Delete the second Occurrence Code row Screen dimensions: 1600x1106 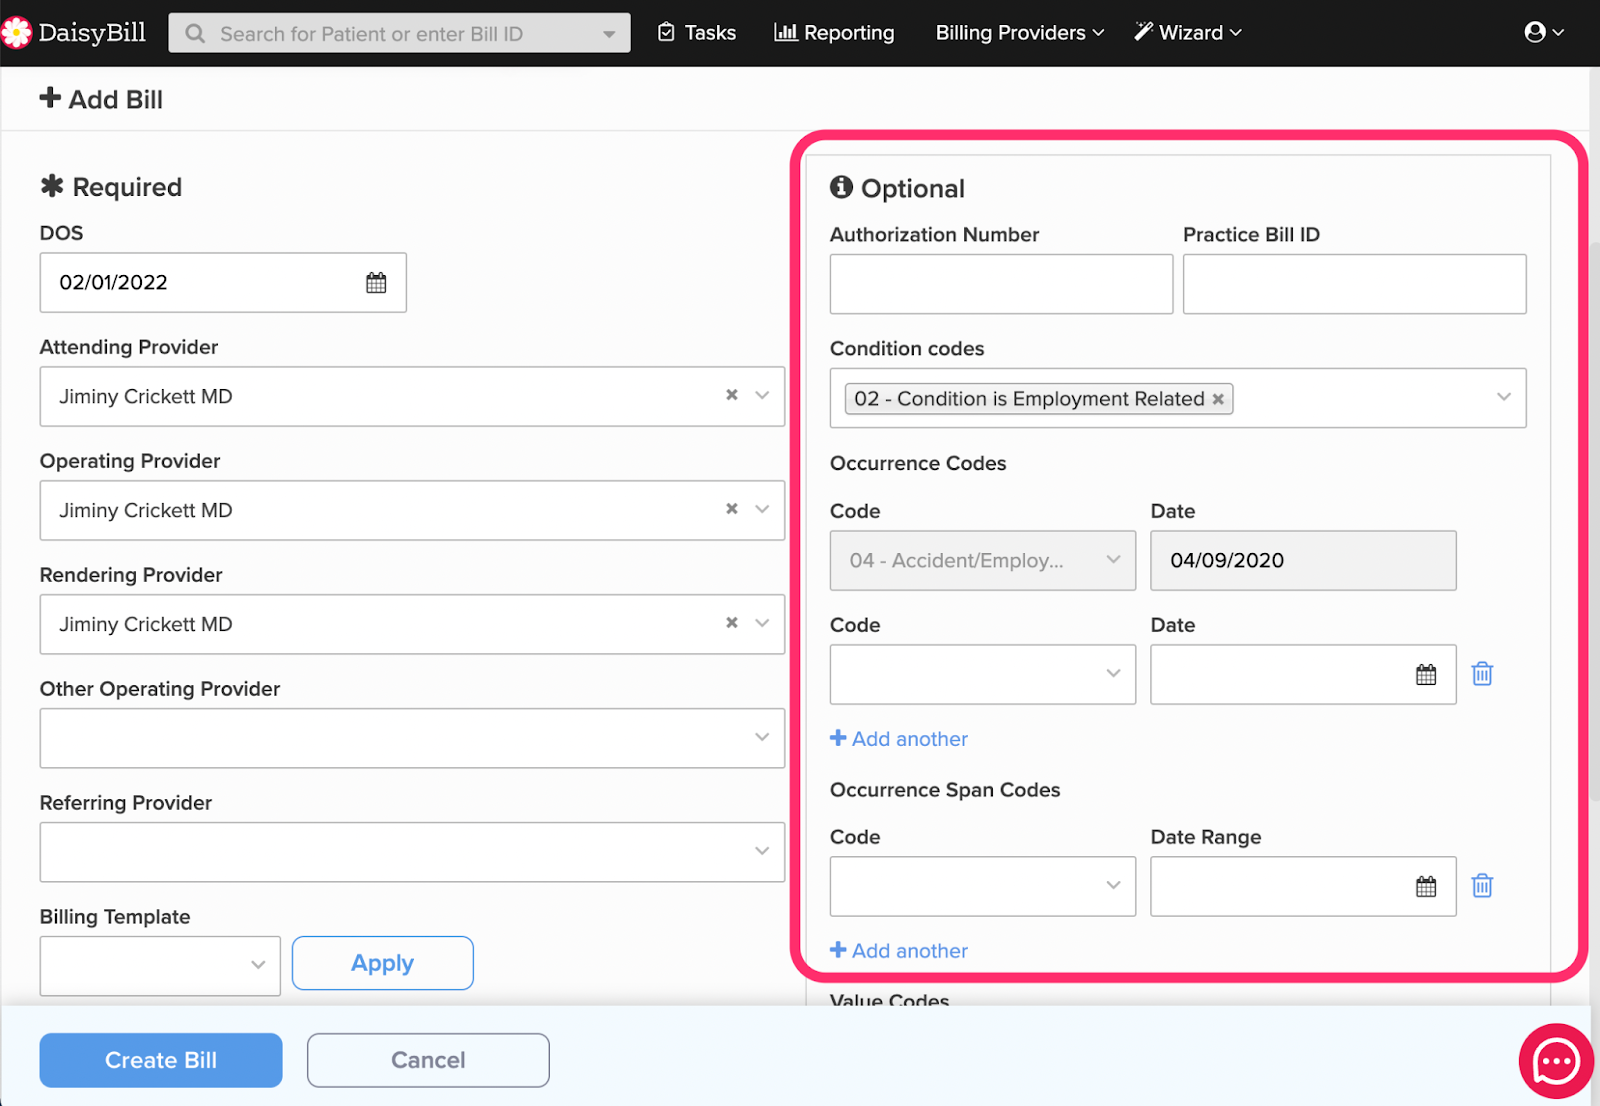[1482, 674]
